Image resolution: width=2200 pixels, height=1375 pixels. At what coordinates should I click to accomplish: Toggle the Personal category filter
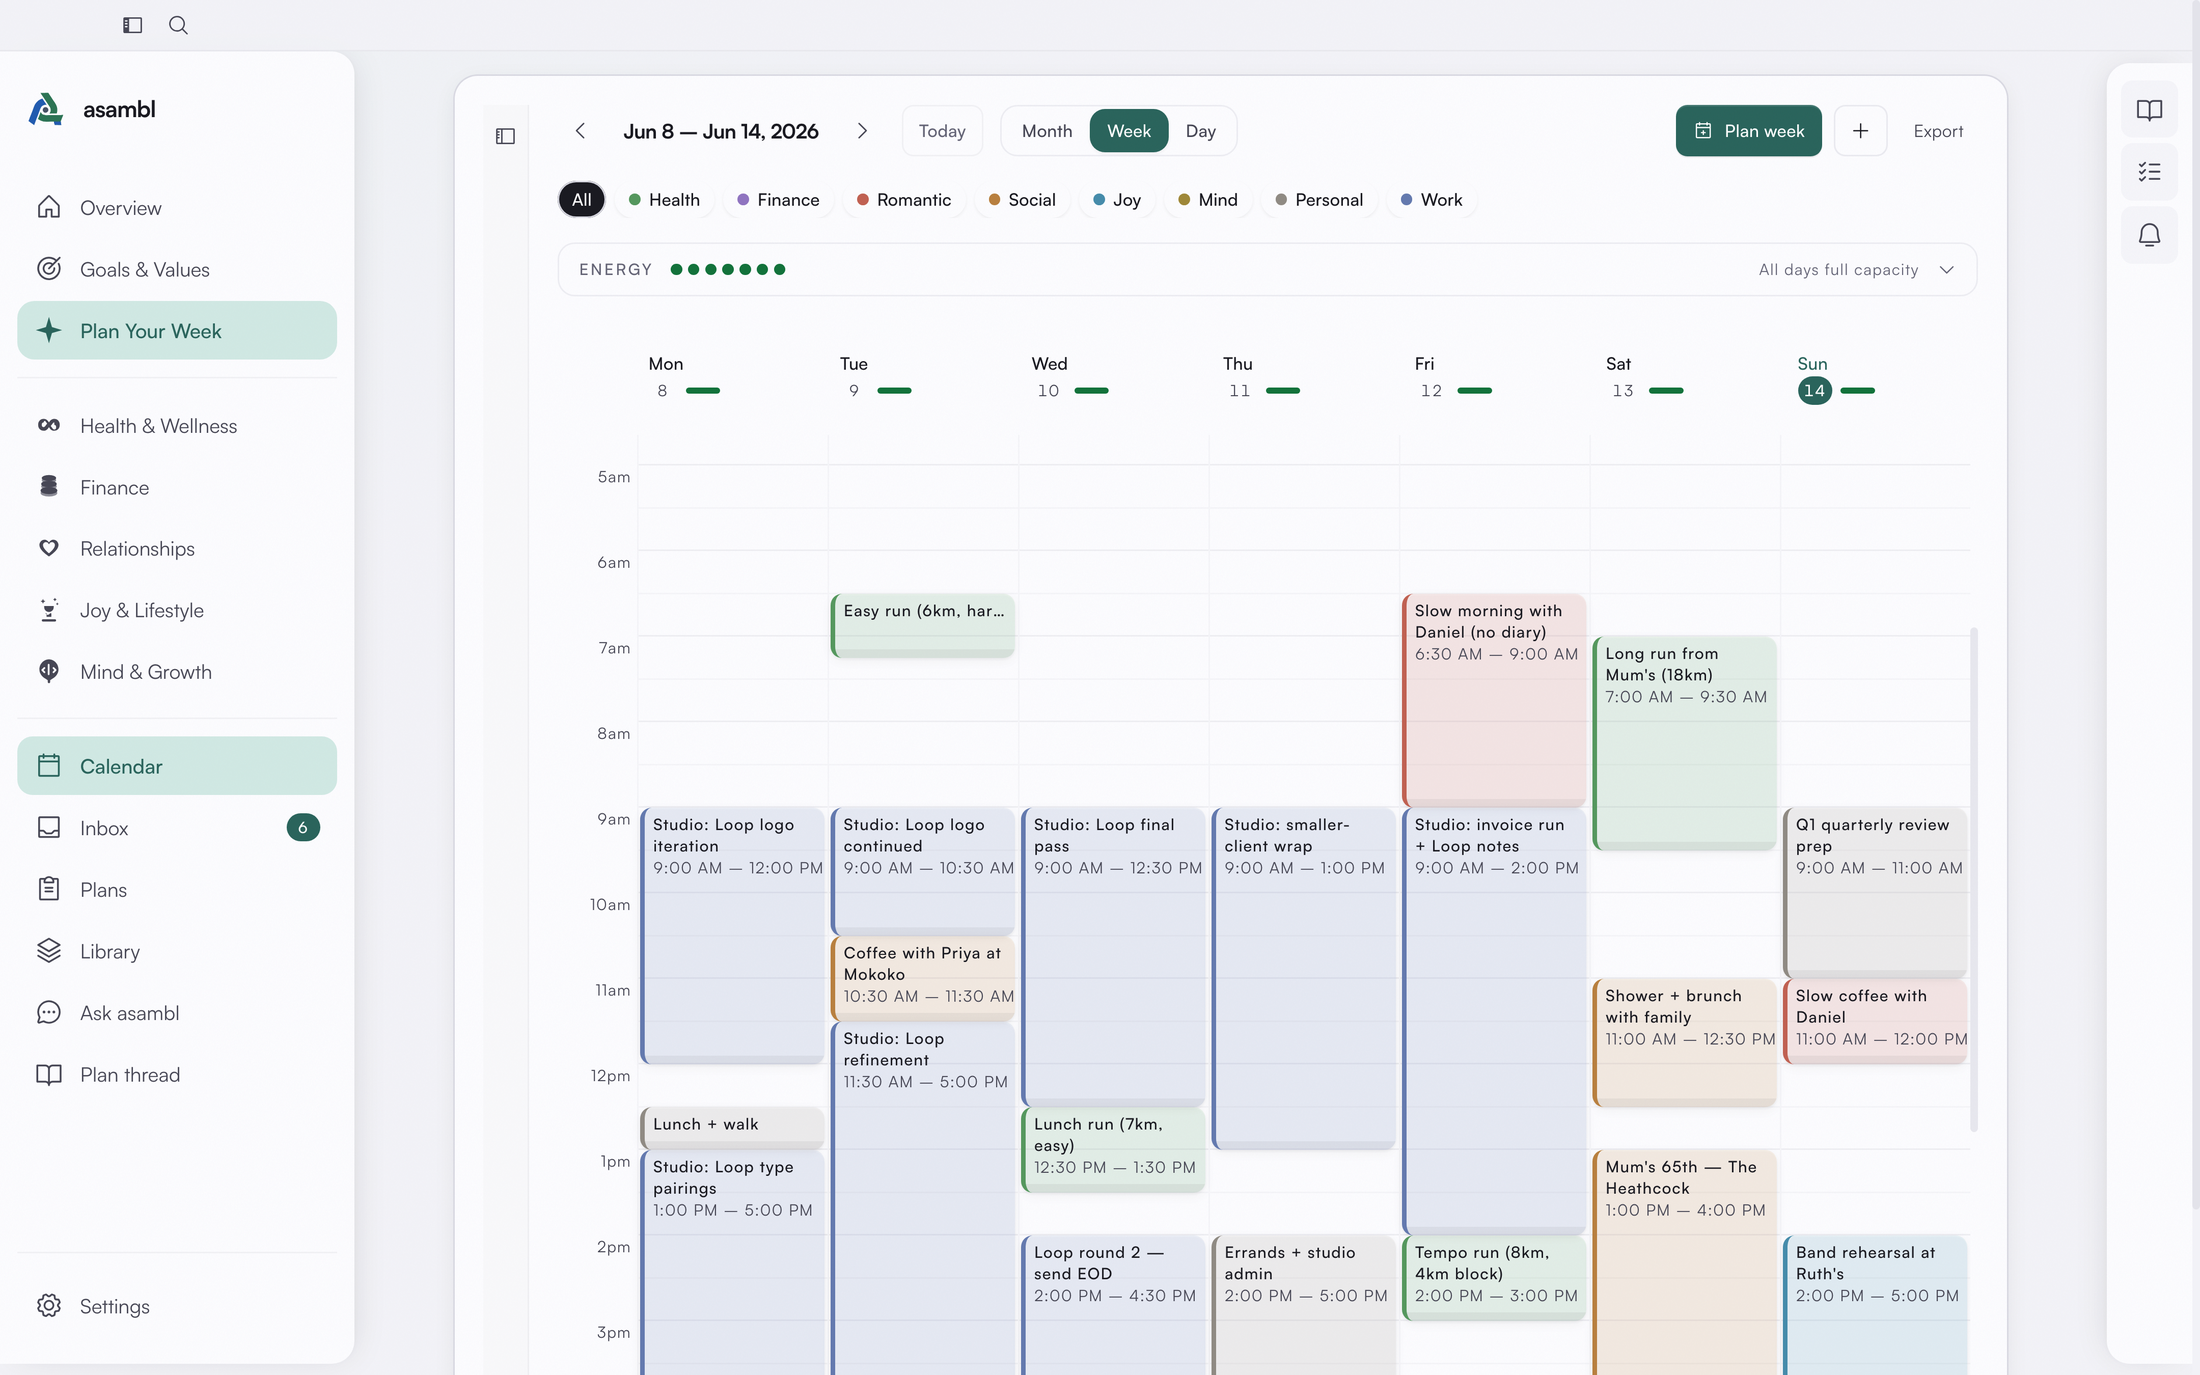(x=1319, y=200)
